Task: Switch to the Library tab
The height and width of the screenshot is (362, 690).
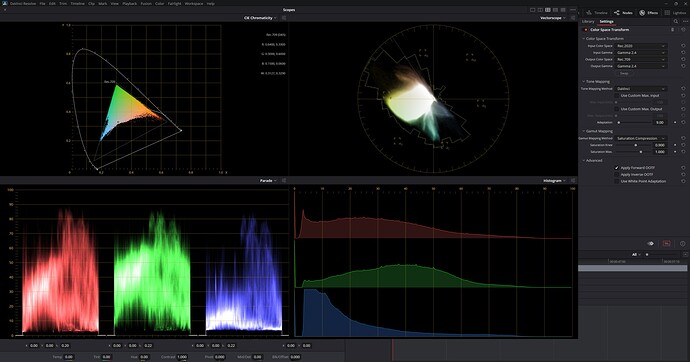Action: pyautogui.click(x=588, y=22)
